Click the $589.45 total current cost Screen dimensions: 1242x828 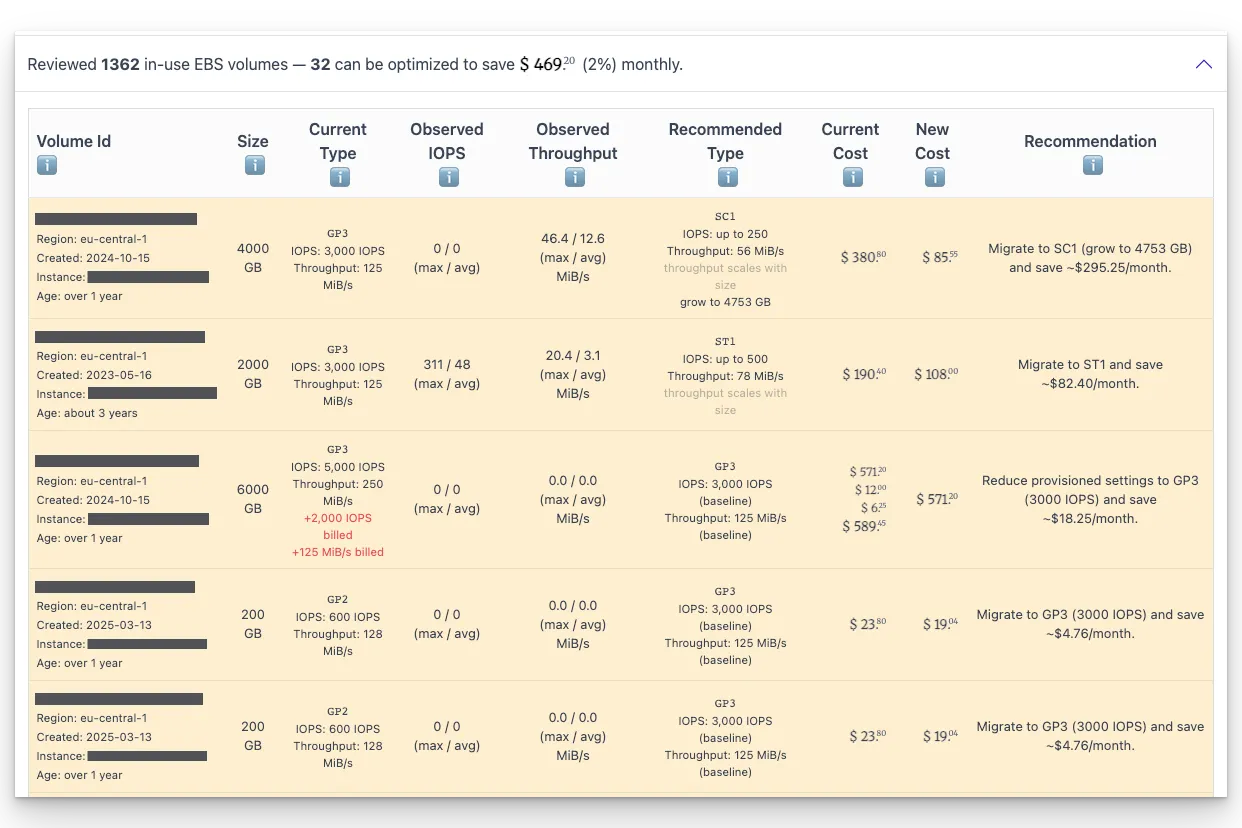(x=864, y=526)
